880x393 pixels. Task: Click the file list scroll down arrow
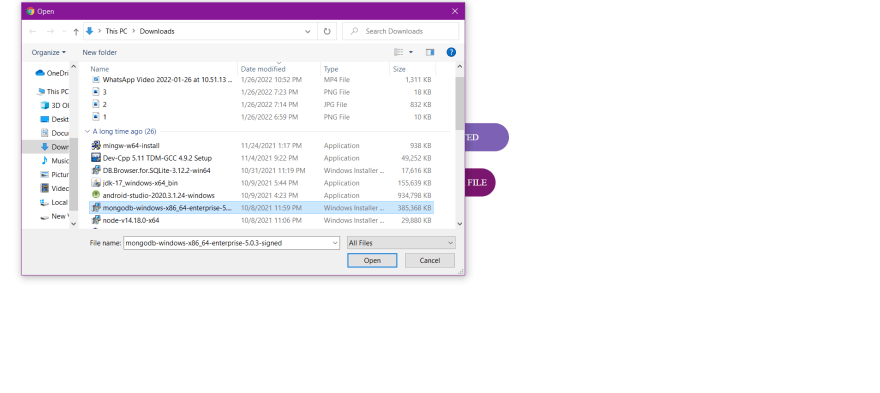[x=460, y=223]
